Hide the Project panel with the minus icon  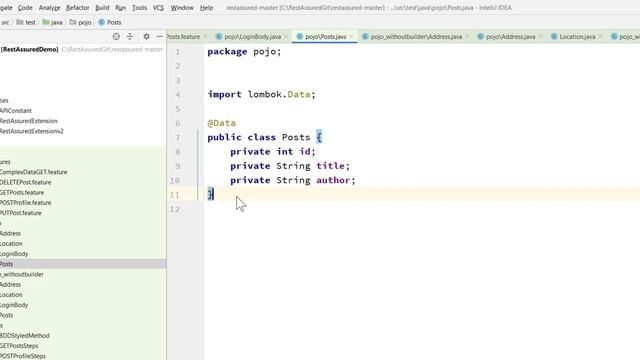pyautogui.click(x=160, y=36)
